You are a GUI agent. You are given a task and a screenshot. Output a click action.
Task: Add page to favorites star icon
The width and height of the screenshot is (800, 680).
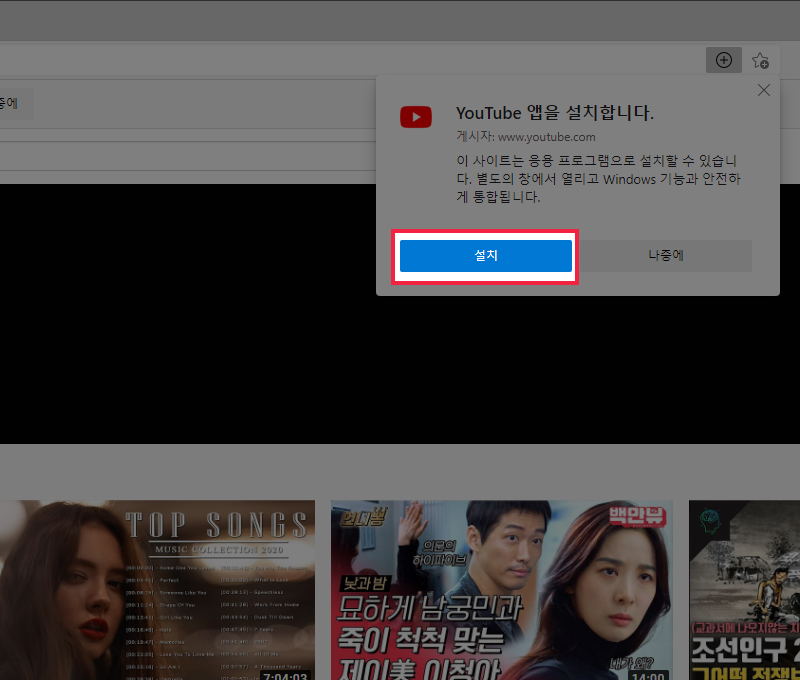point(760,61)
